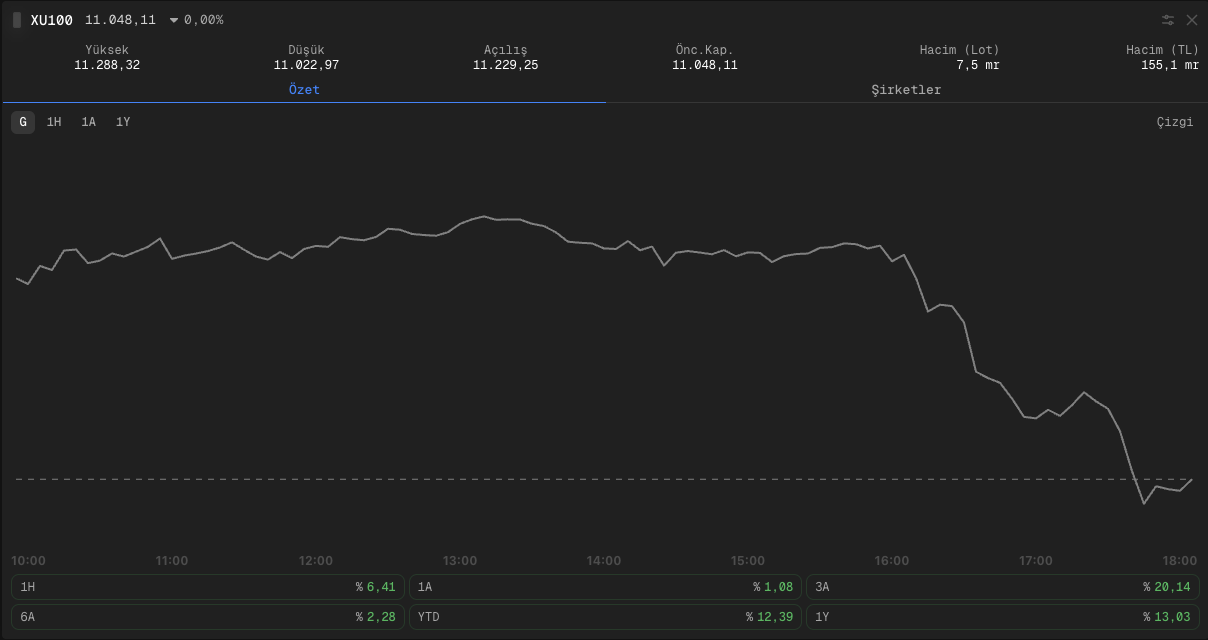Click the 1H performance box showing 6,41

pyautogui.click(x=207, y=587)
